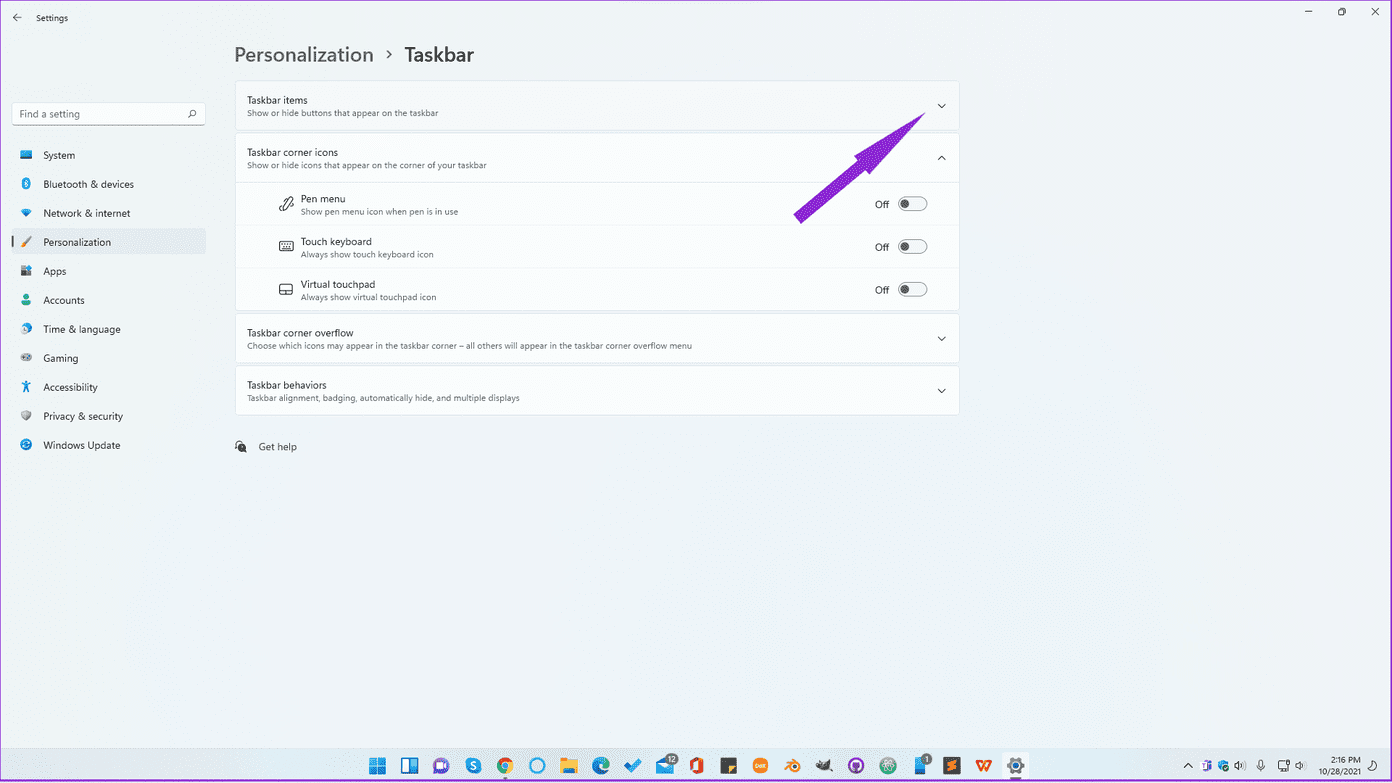This screenshot has width=1392, height=783.
Task: Go to Accessibility in the sidebar
Action: coord(108,387)
